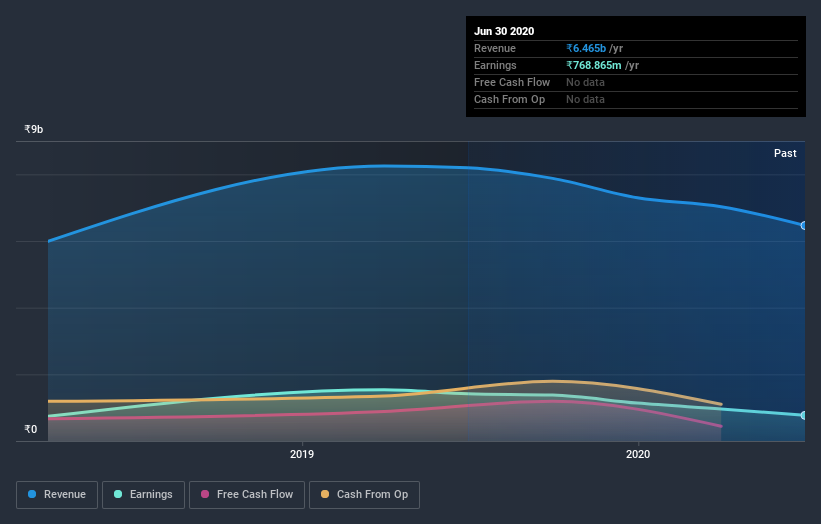Click the Free Cash Flow tooltip row label
This screenshot has width=821, height=524.
512,82
